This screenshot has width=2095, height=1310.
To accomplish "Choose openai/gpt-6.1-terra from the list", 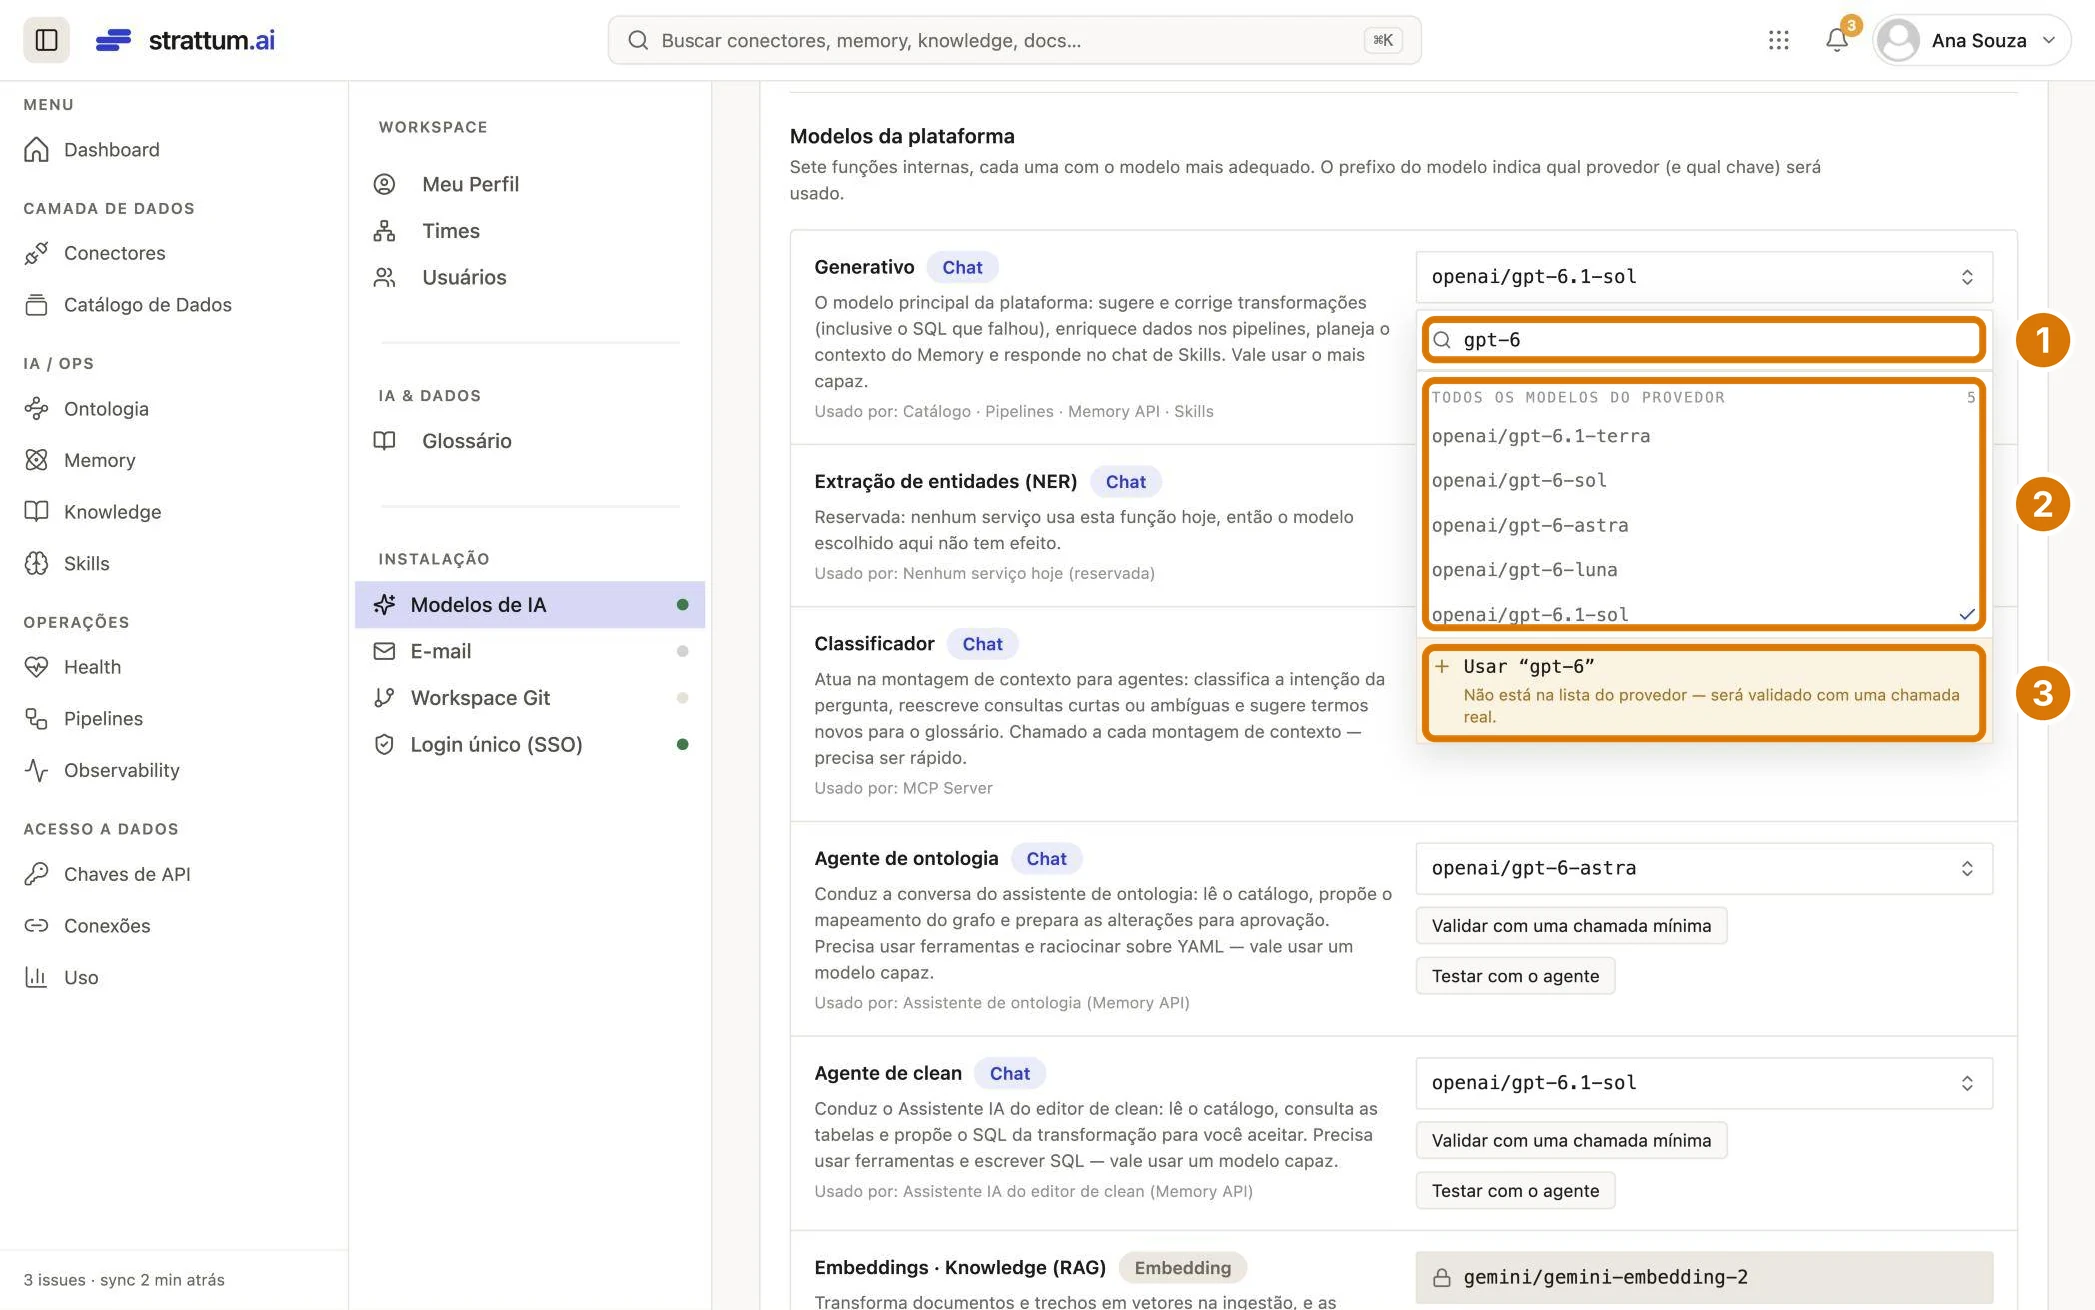I will coord(1703,436).
